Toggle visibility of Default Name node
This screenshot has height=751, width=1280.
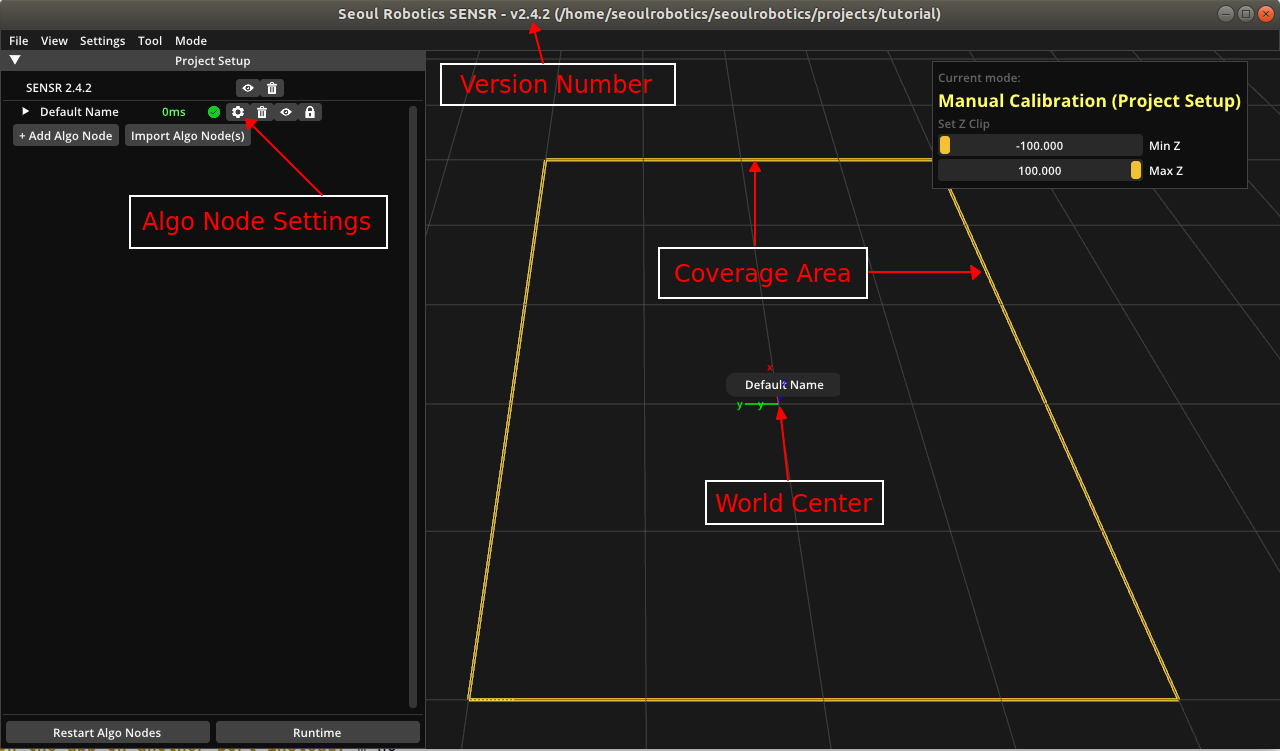(x=286, y=112)
